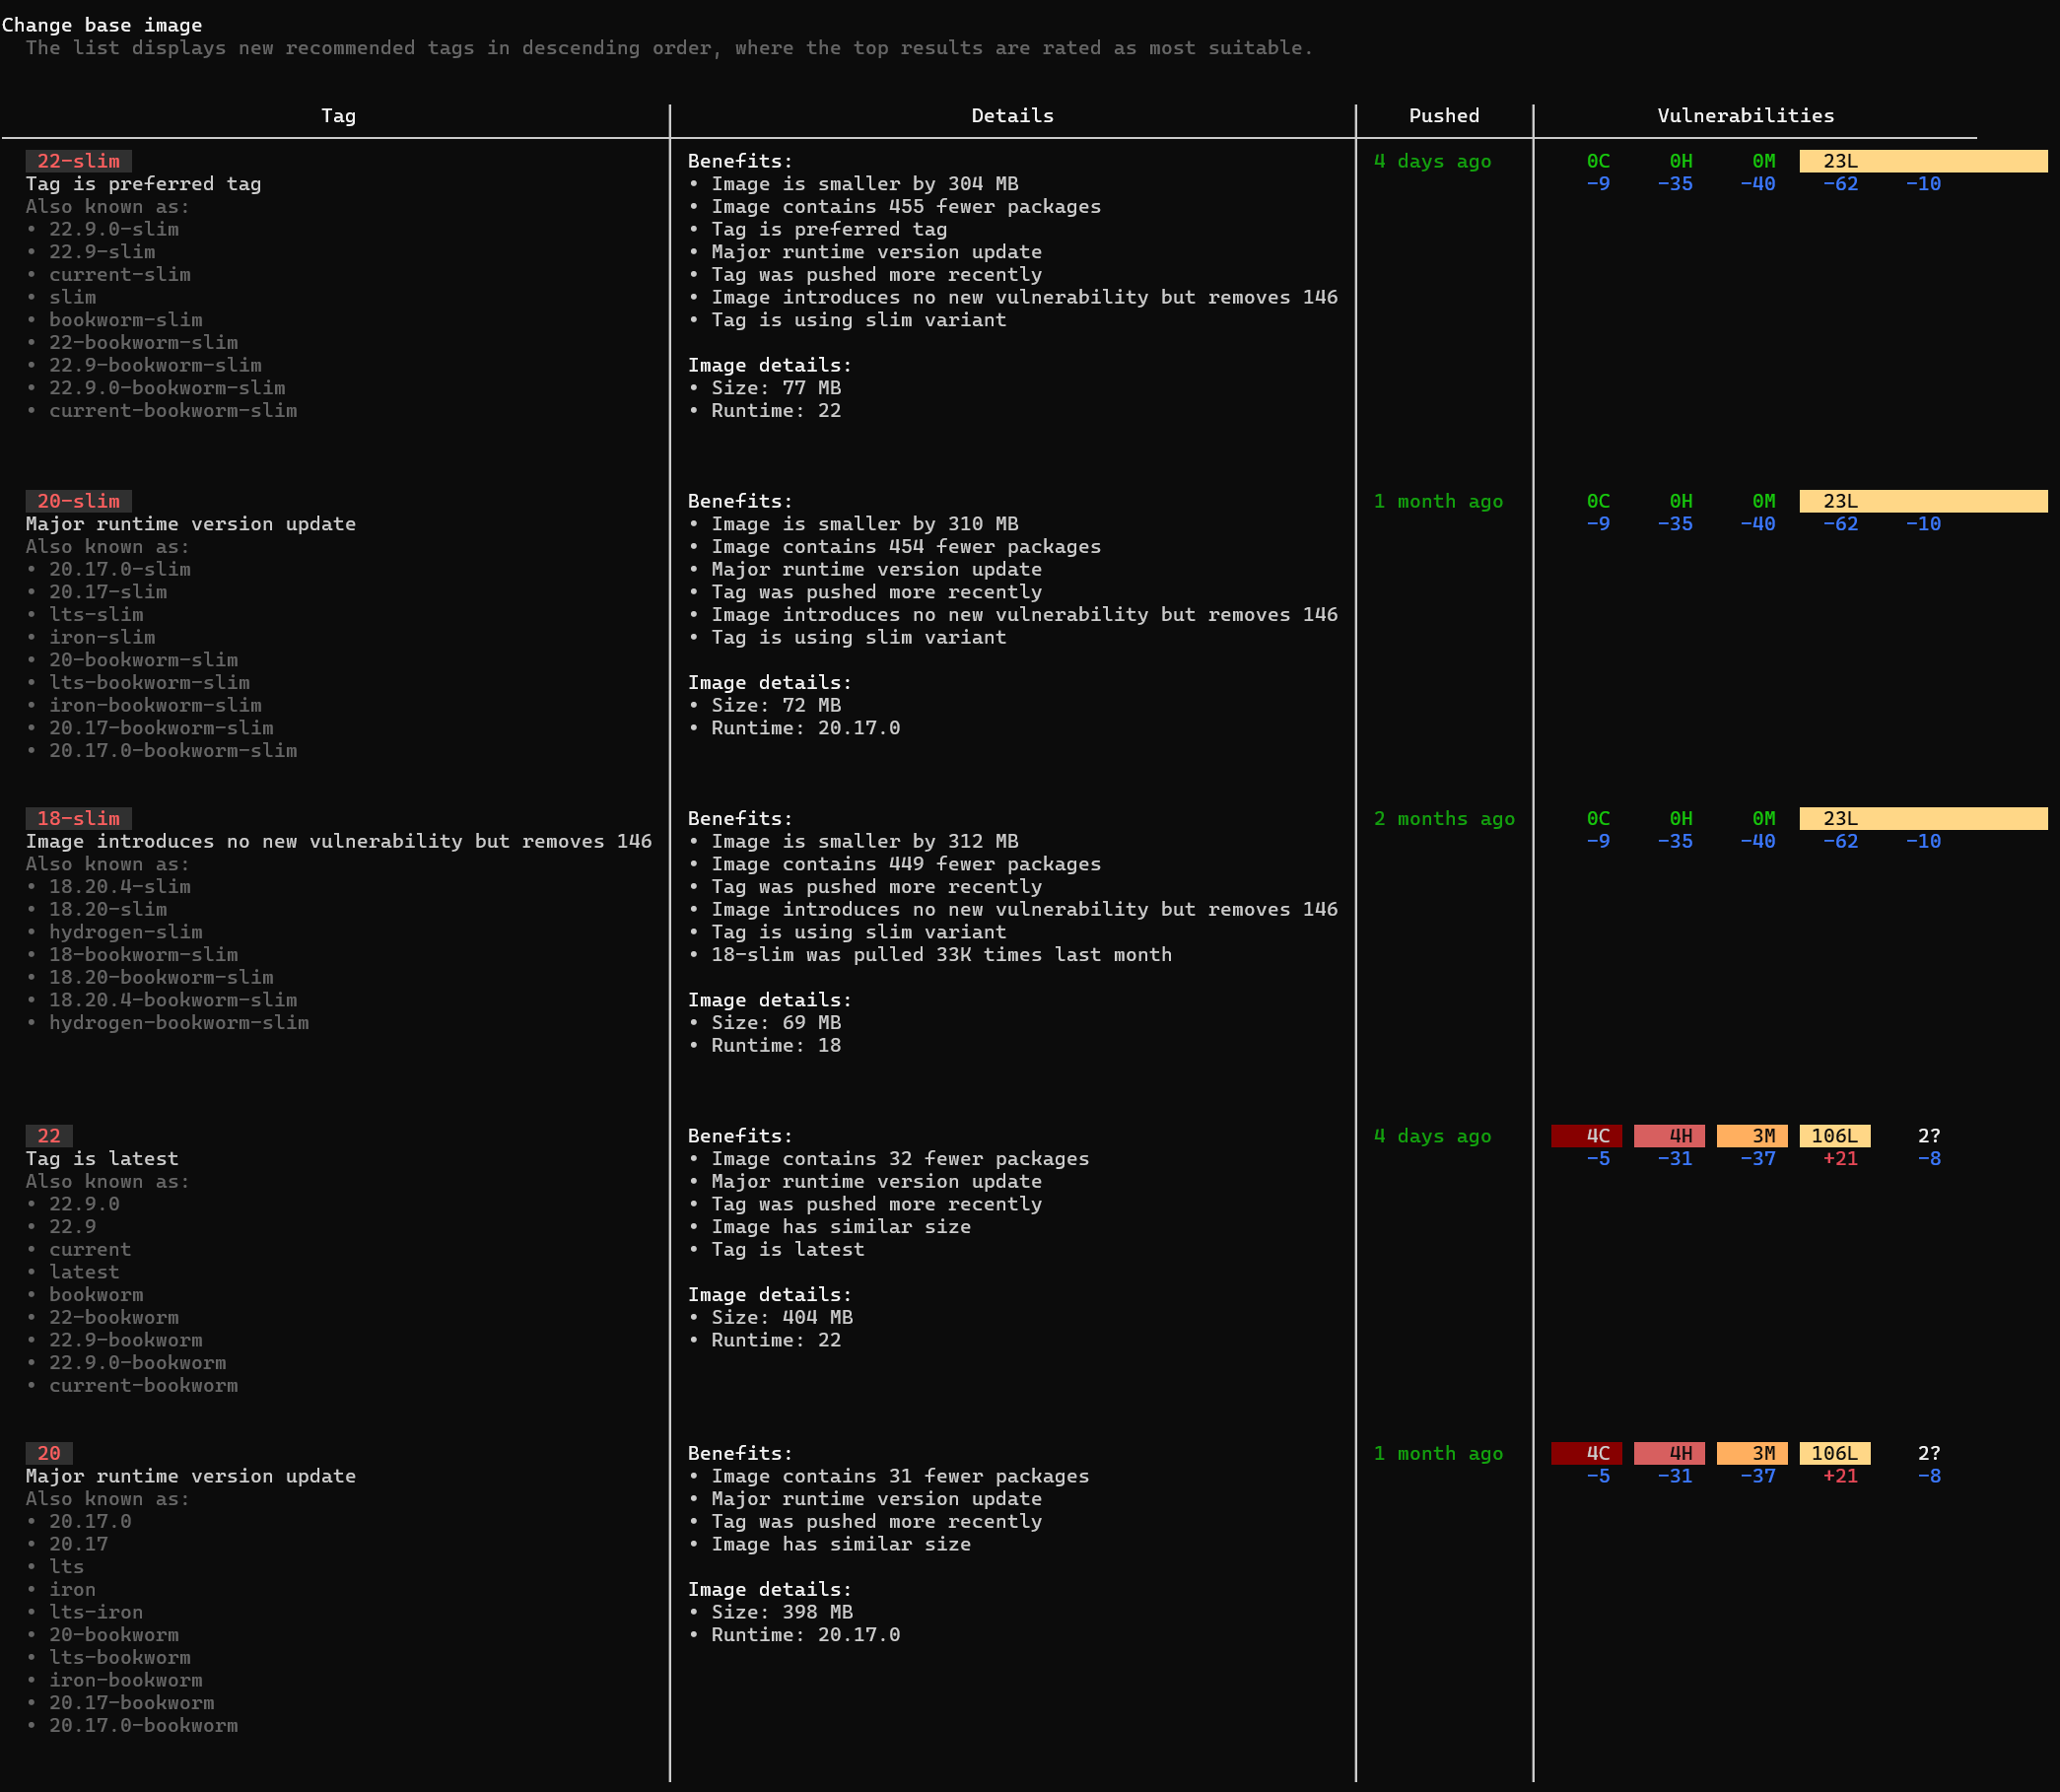
Task: Click the '2 months ago' pushed text
Action: (1443, 818)
